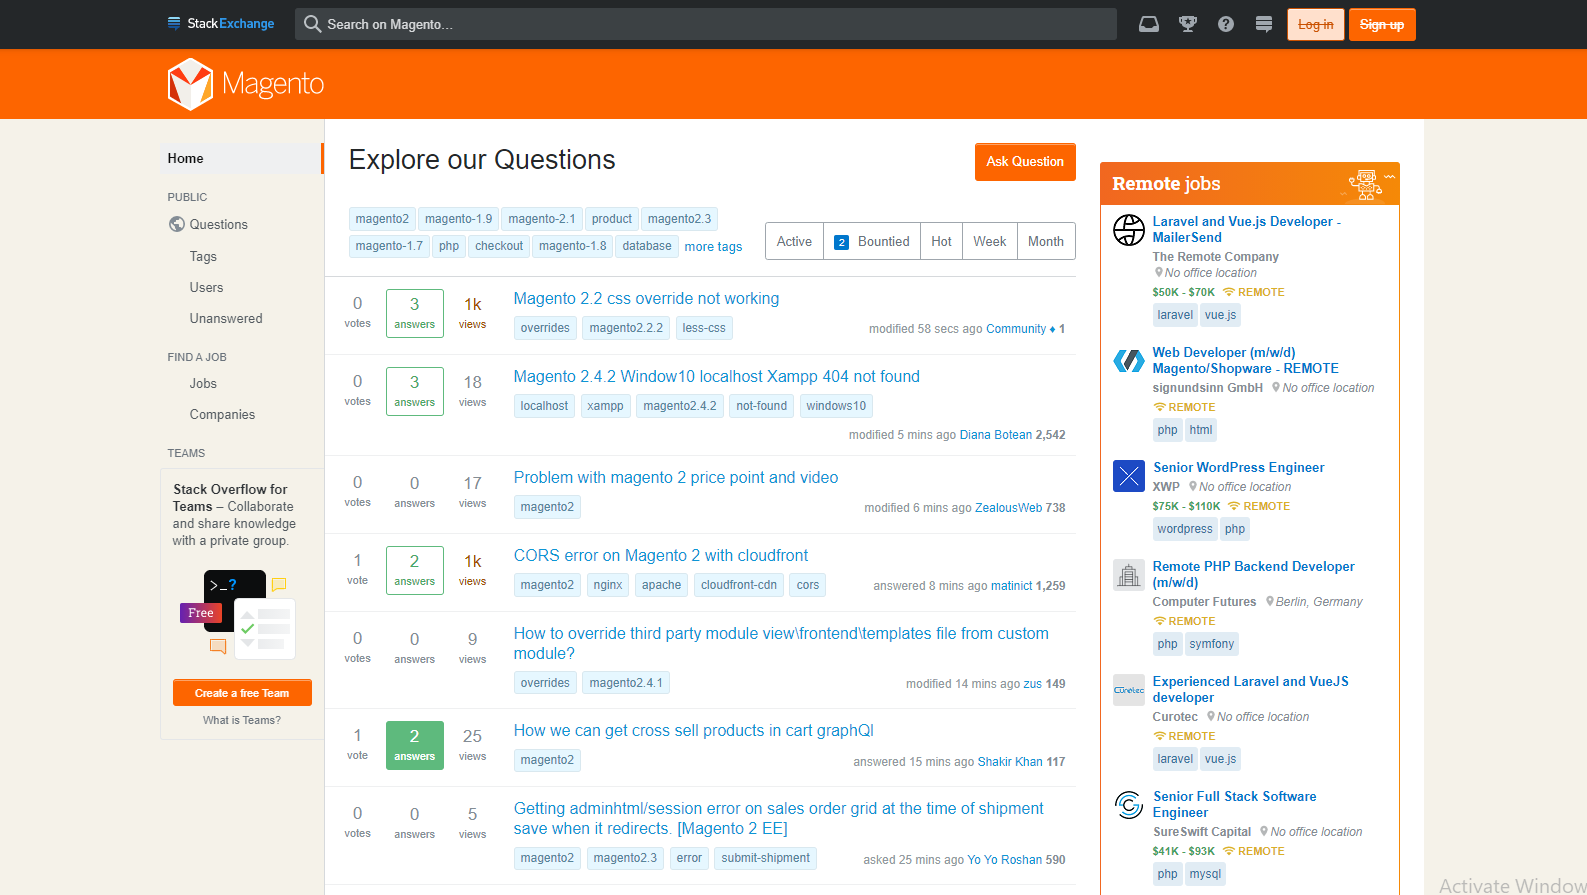Image resolution: width=1587 pixels, height=895 pixels.
Task: Click the less-css tag
Action: pos(704,328)
